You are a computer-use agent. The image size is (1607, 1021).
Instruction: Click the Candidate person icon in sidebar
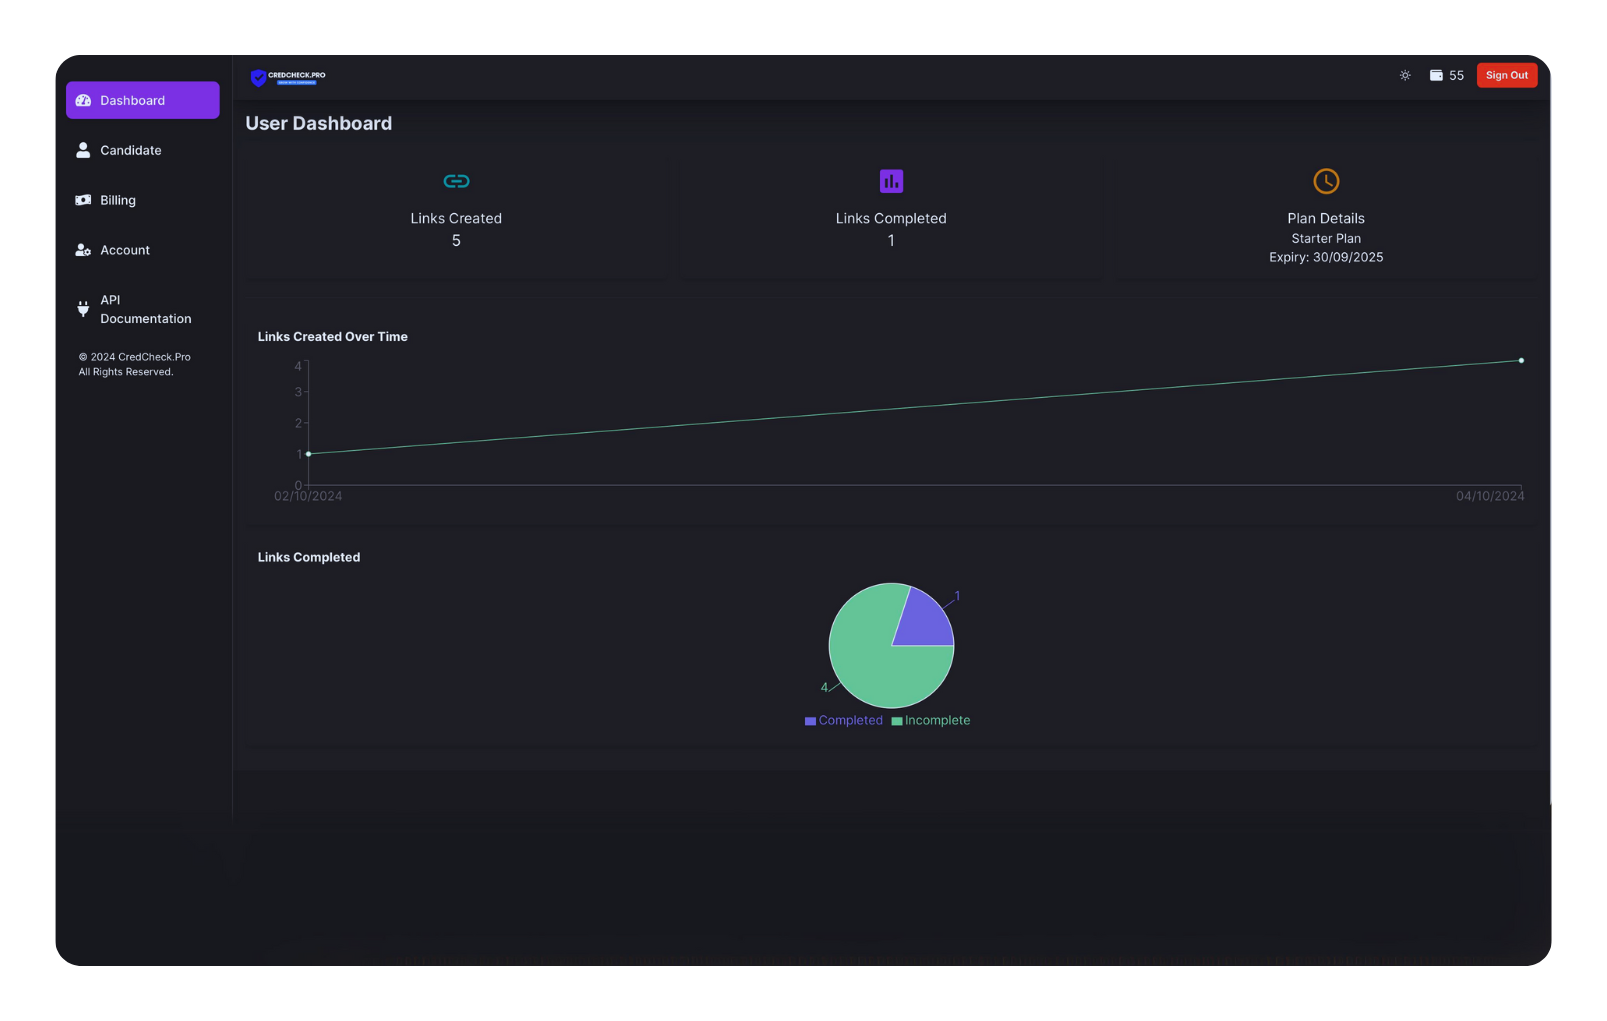point(82,149)
